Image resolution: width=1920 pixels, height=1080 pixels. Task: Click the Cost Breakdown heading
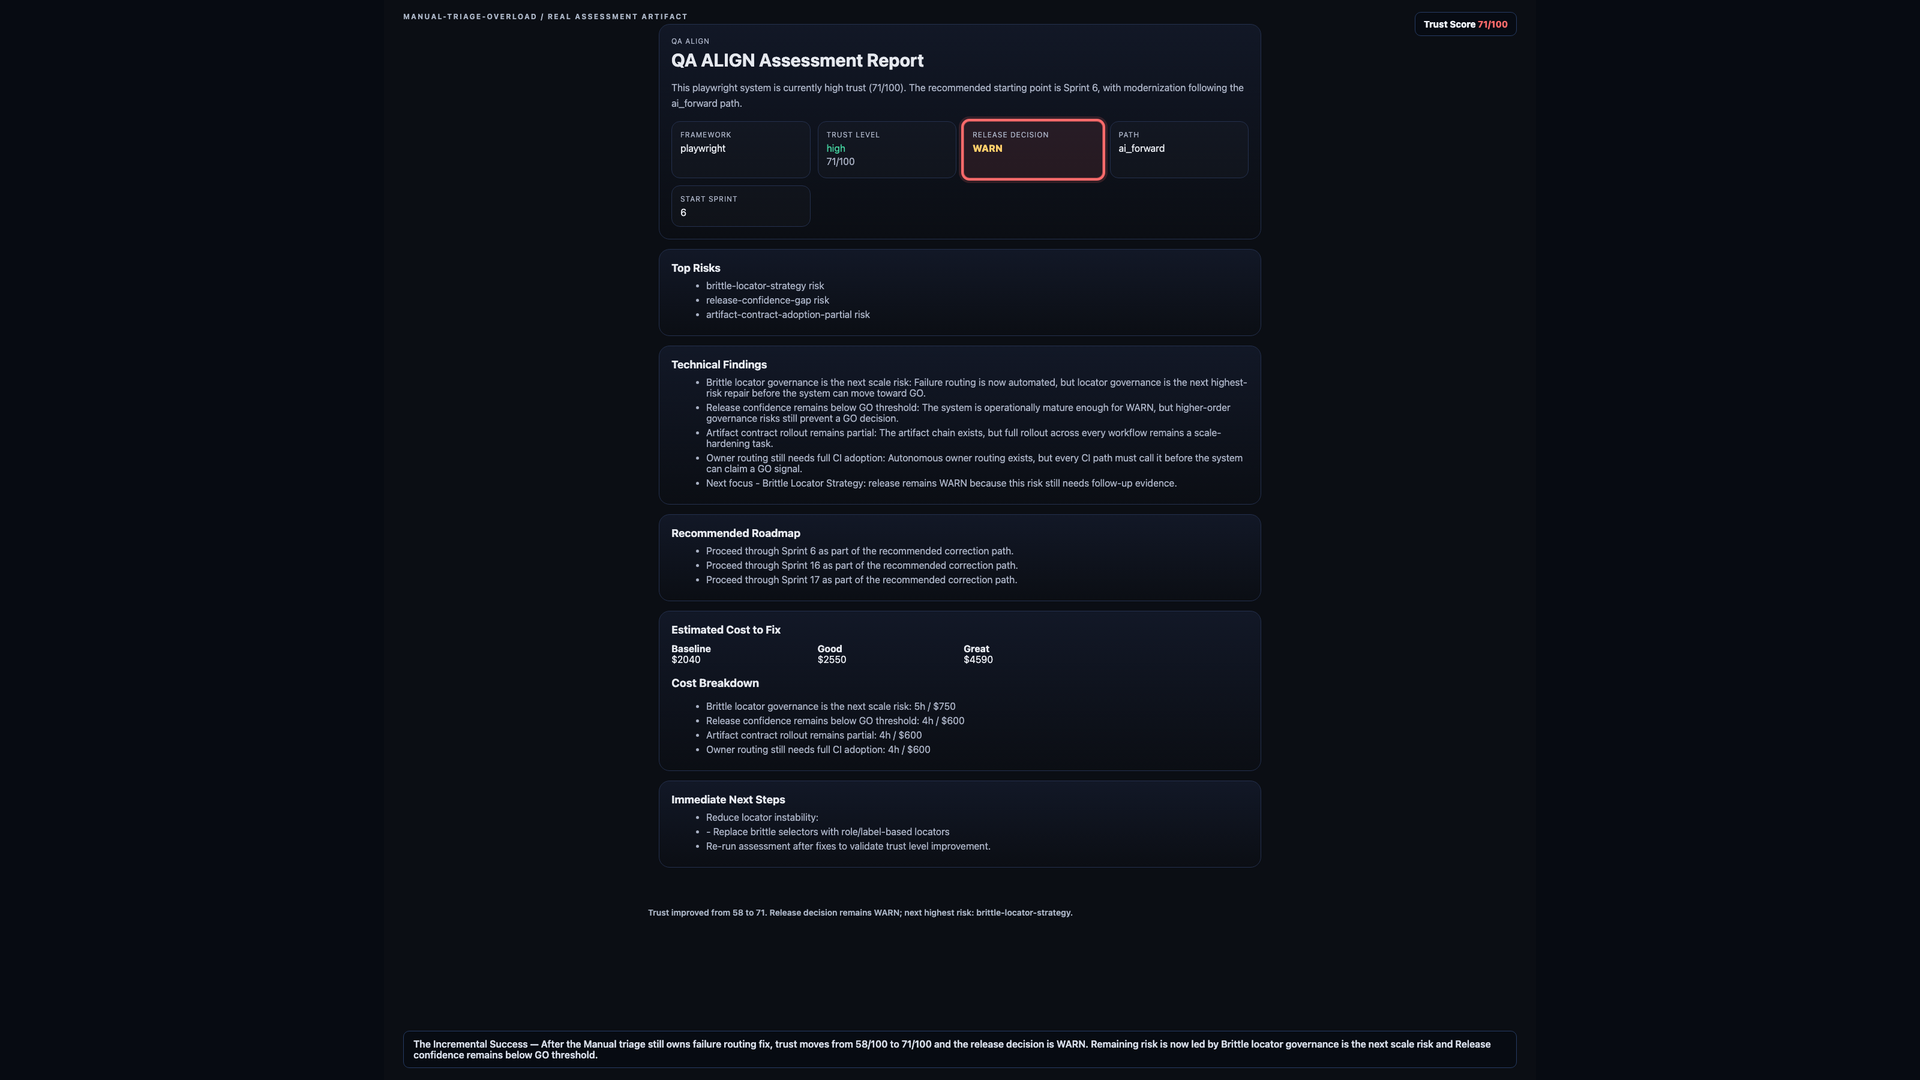pos(715,684)
